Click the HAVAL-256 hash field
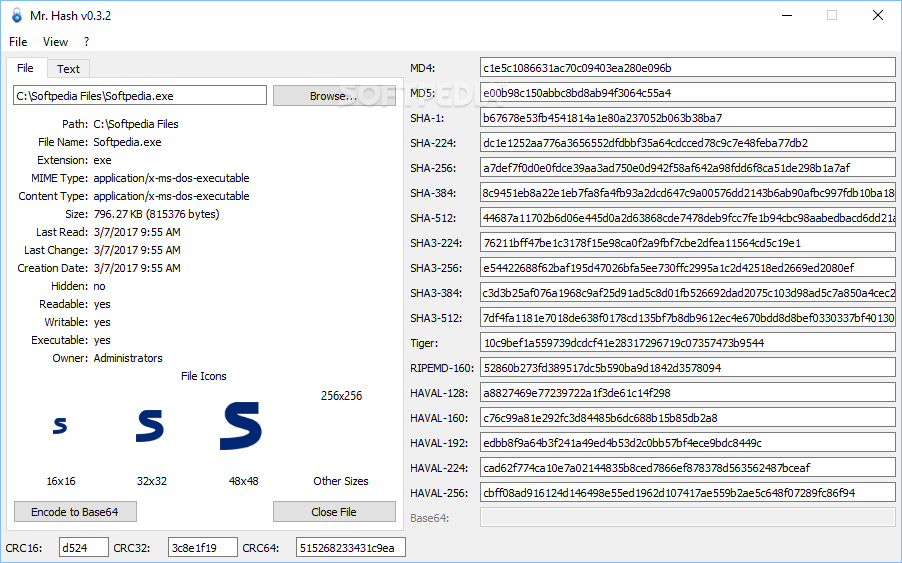This screenshot has height=563, width=902. coord(687,493)
